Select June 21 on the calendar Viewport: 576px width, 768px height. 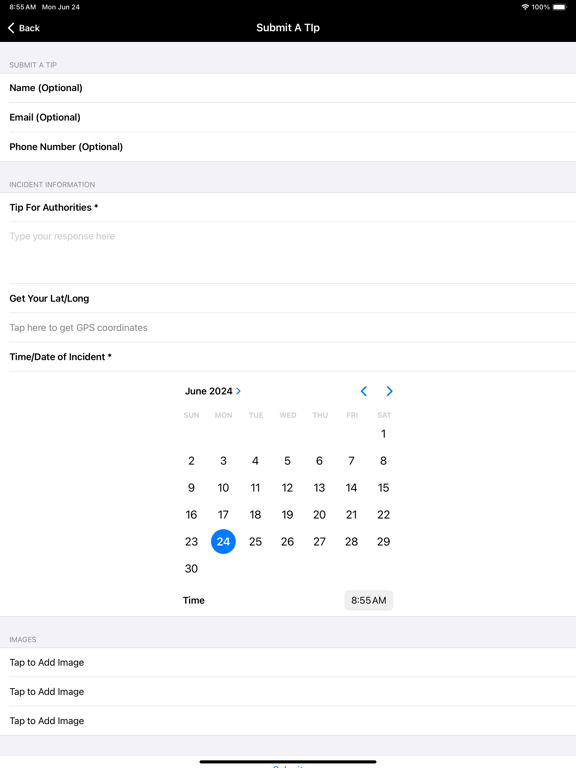(351, 515)
